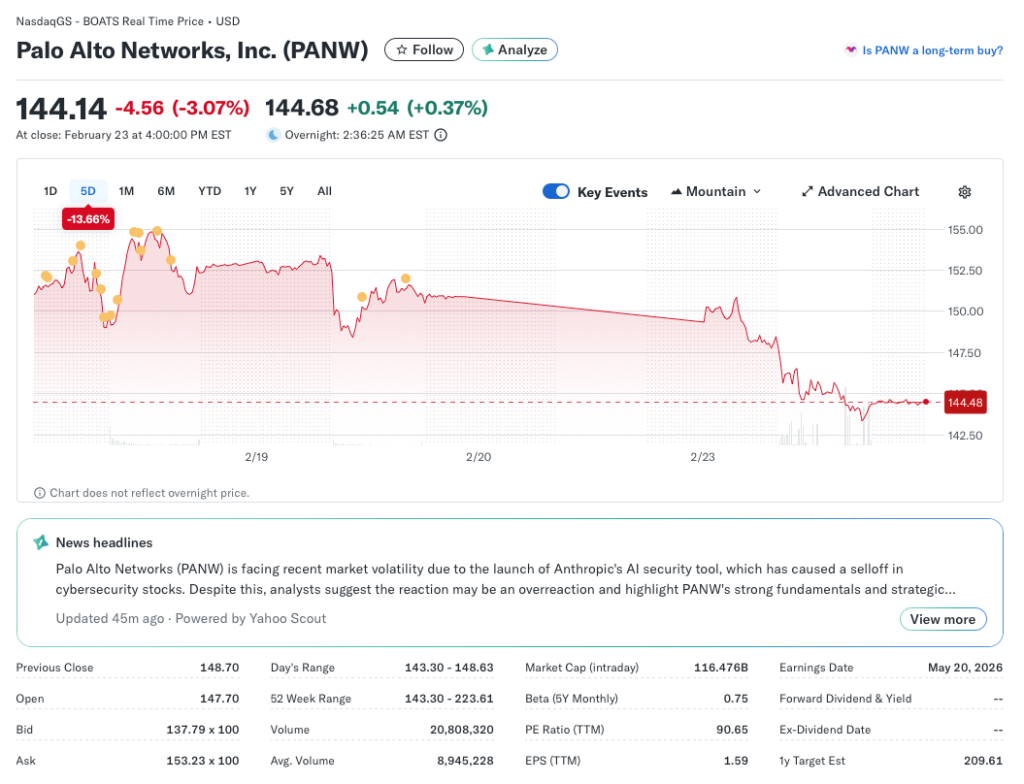Switch to the 1M time range
The height and width of the screenshot is (784, 1024).
pyautogui.click(x=126, y=191)
